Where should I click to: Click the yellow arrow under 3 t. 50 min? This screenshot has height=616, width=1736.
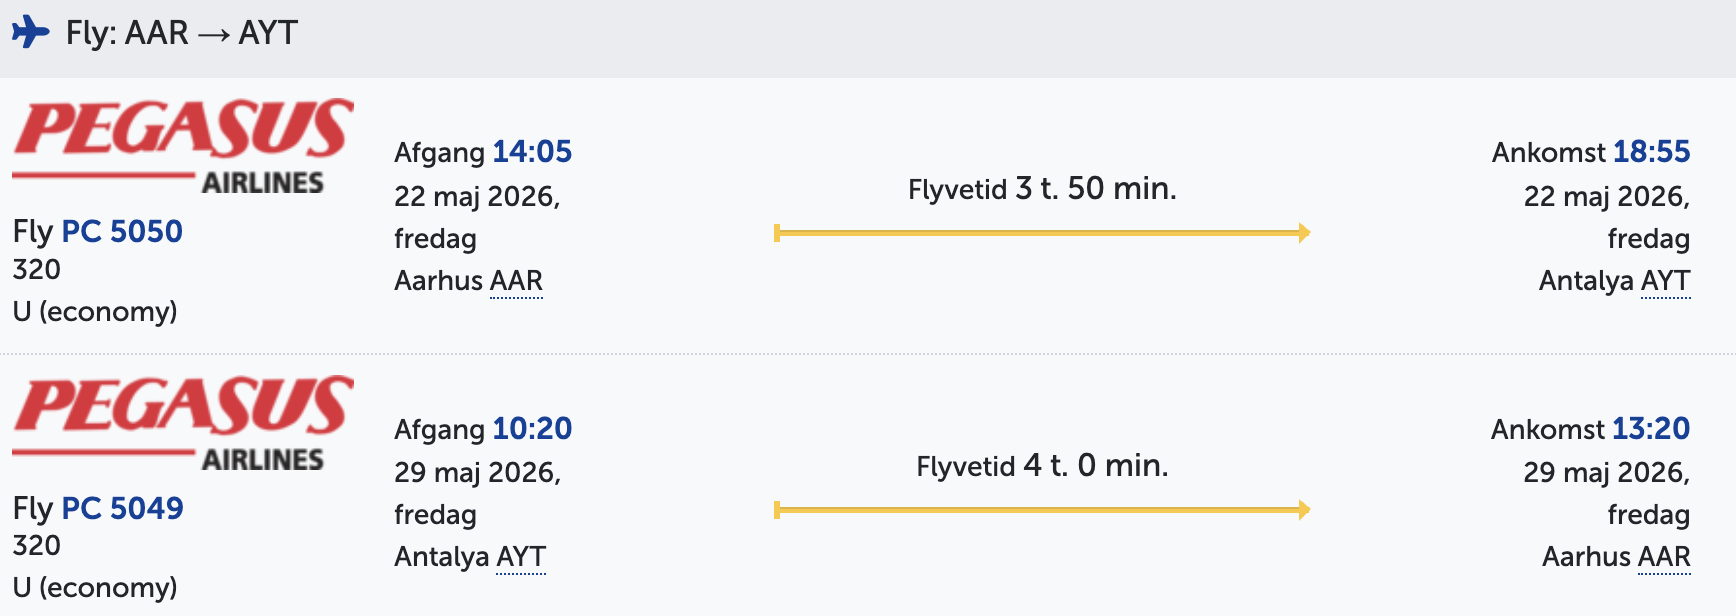coord(1041,233)
